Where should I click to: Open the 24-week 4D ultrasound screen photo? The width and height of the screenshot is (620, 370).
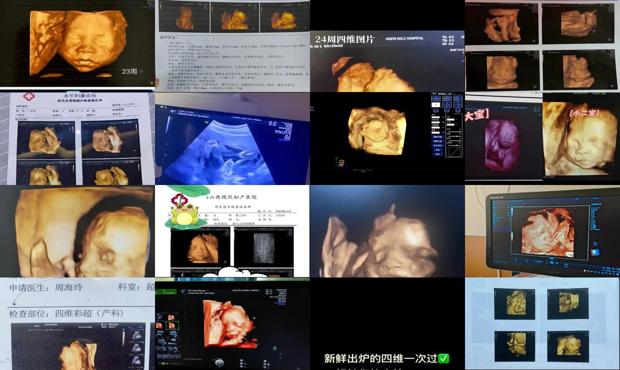click(x=387, y=61)
